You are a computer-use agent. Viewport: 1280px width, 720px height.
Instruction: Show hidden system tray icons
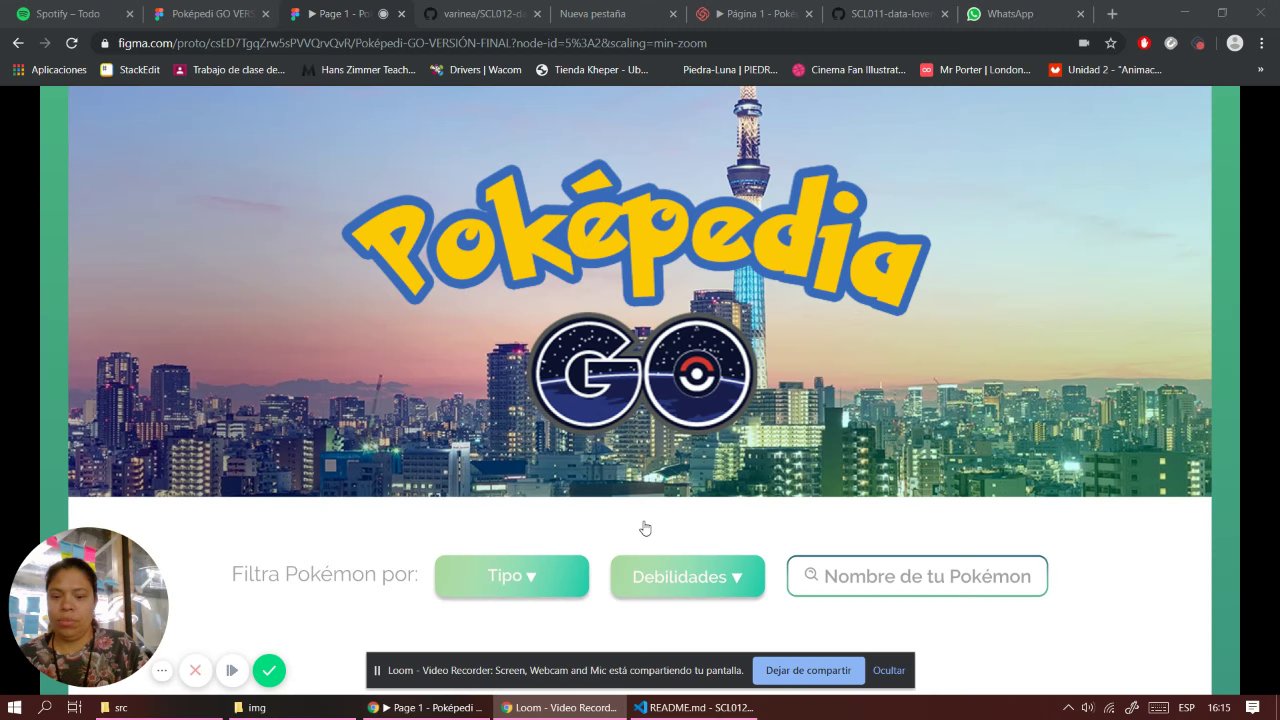pos(1068,707)
